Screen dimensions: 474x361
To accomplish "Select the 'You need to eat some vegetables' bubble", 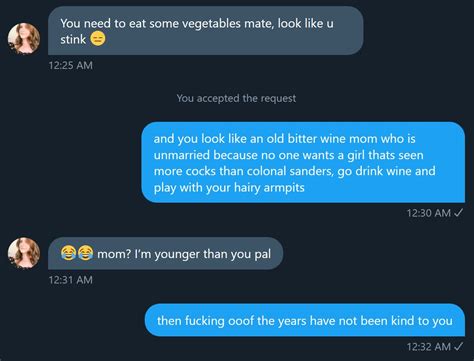I will tap(206, 31).
